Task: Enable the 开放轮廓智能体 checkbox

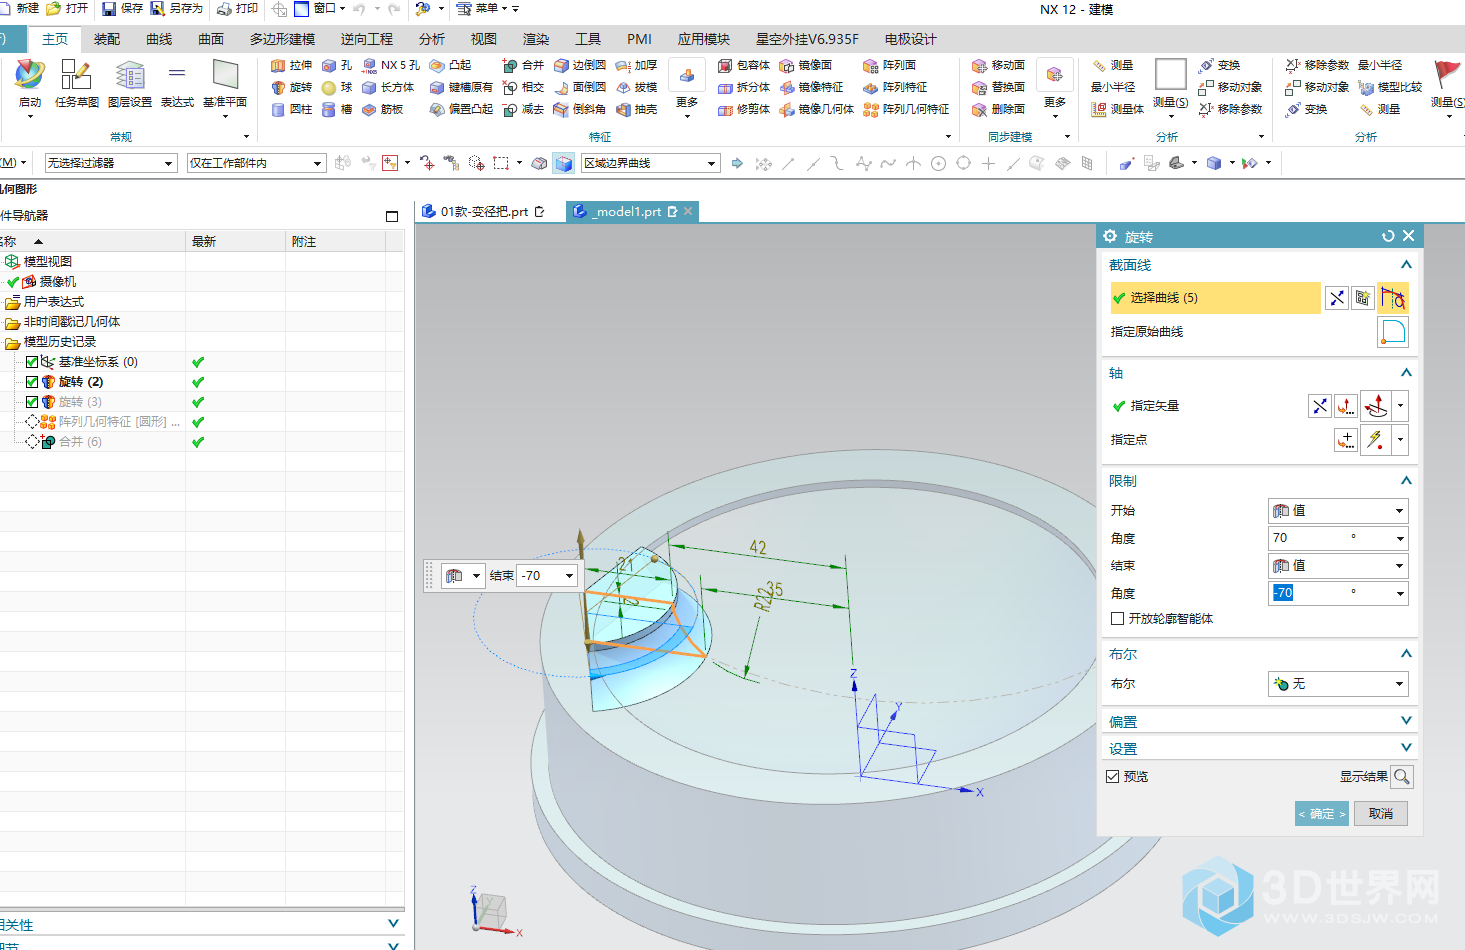Action: (1117, 619)
